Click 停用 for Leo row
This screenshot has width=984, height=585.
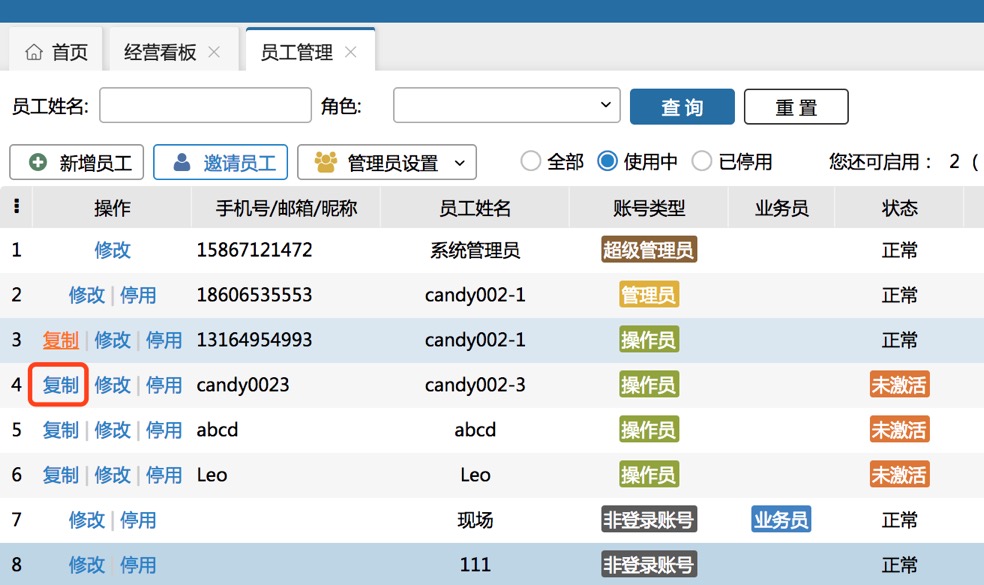[x=164, y=475]
